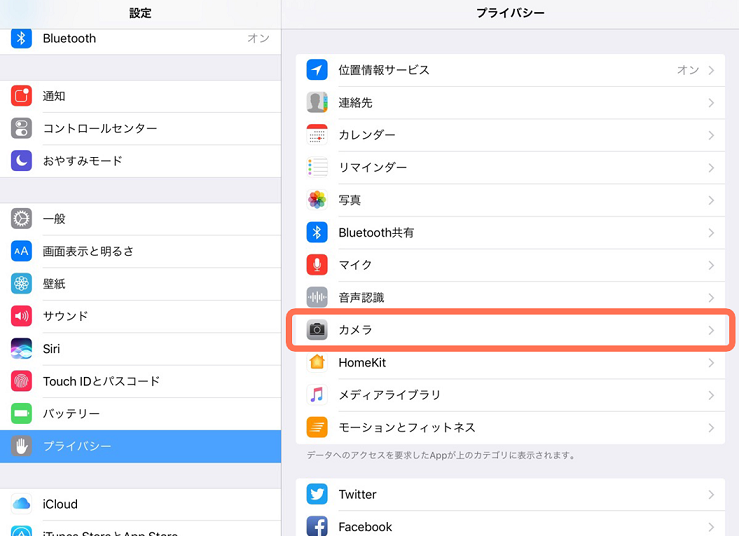Screen dimensions: 739x536
Task: Tap the iCloud cloud icon
Action: [21, 504]
